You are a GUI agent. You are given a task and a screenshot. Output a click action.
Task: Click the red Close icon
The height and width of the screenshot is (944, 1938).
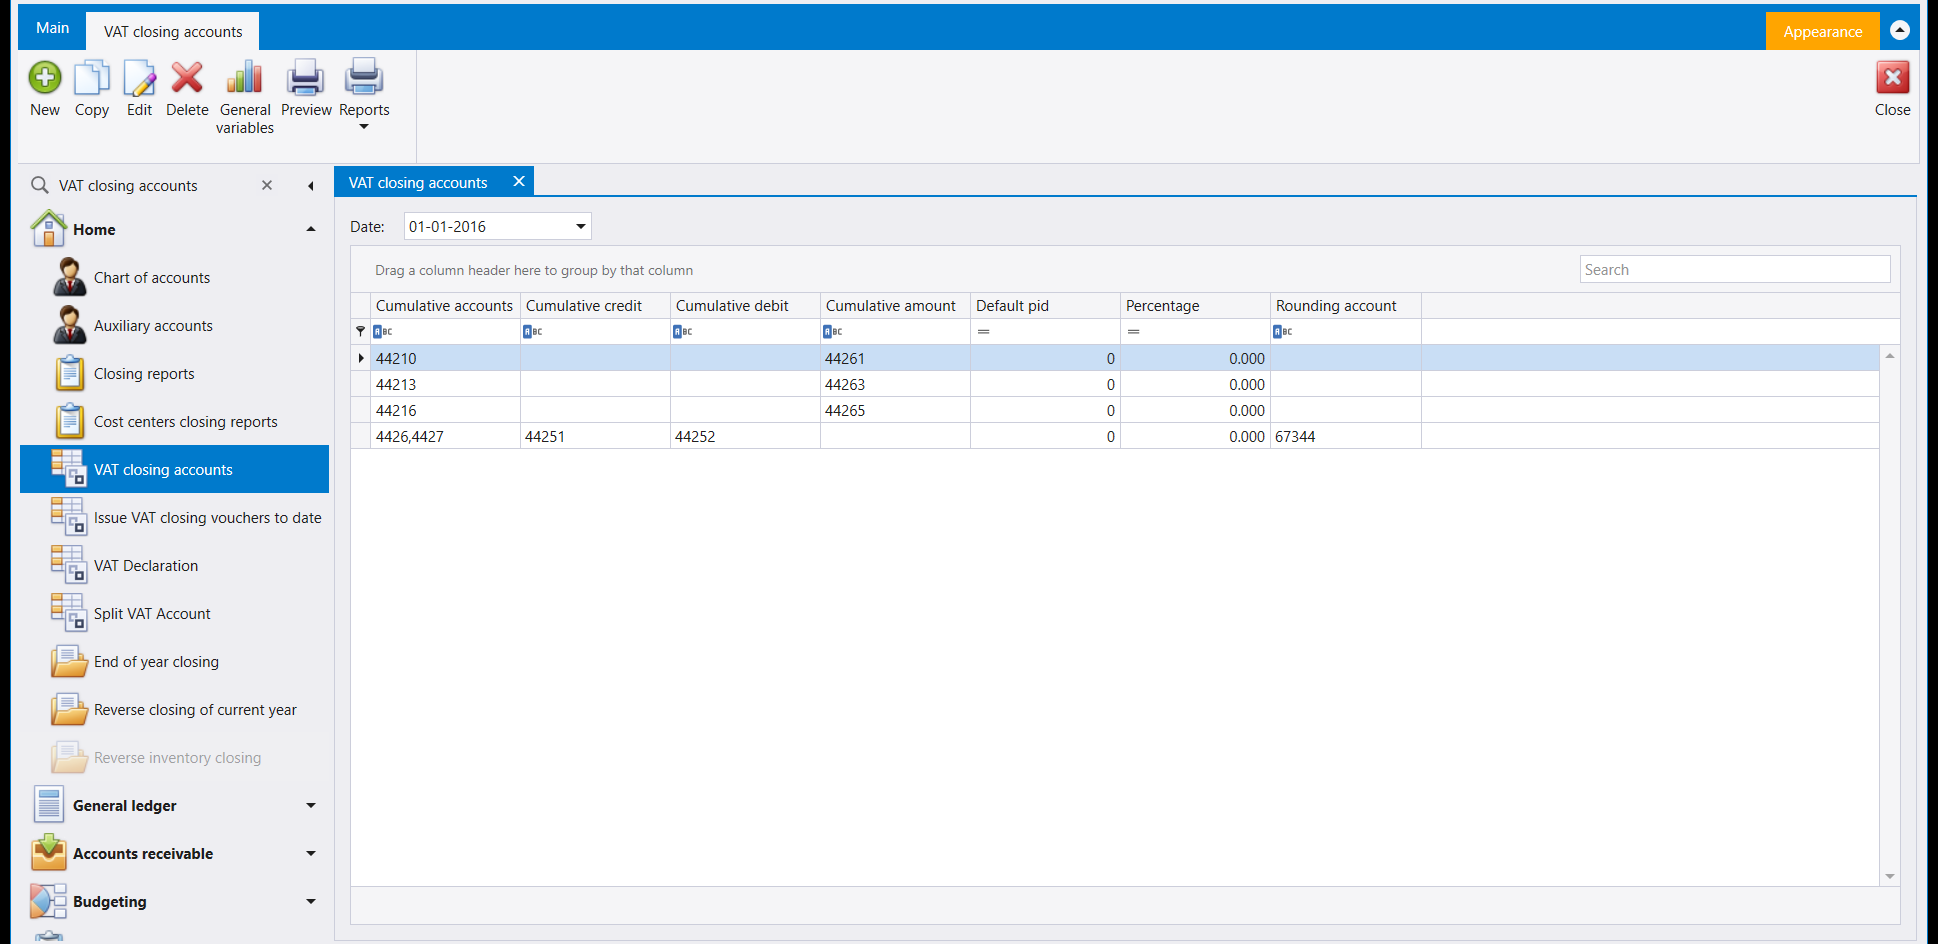click(1892, 78)
